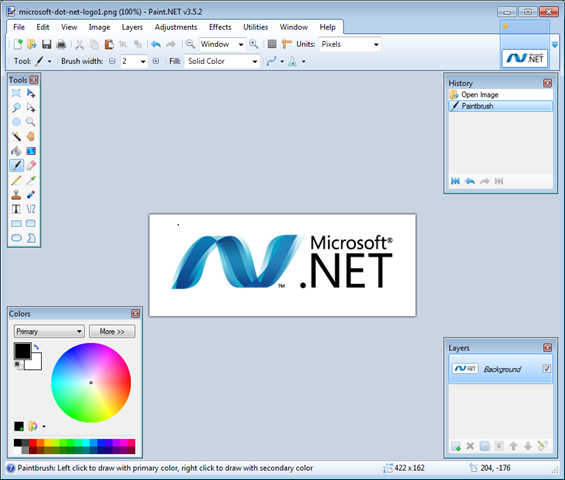Open the File menu
This screenshot has height=480, width=565.
click(x=19, y=27)
